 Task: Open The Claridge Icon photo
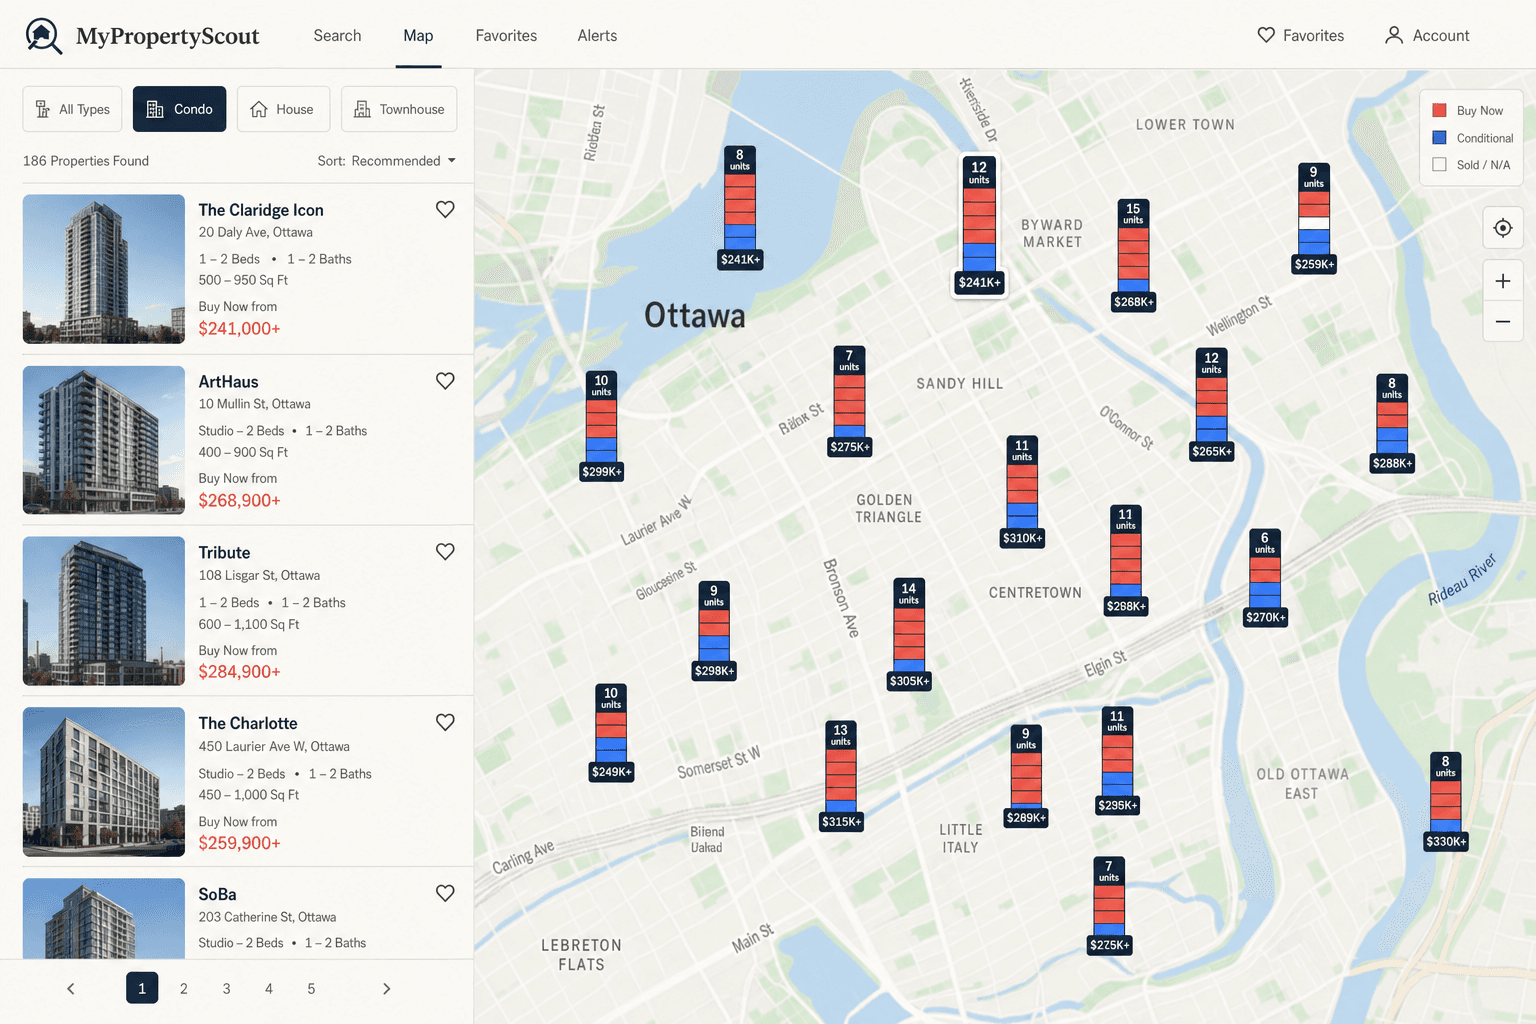(x=104, y=269)
